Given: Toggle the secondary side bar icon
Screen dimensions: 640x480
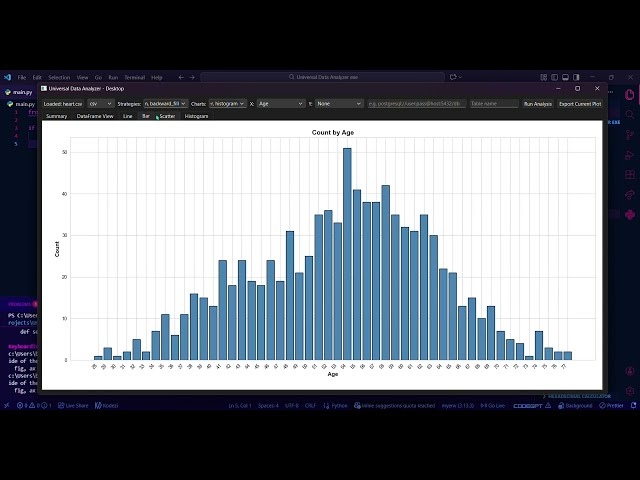Looking at the screenshot, I should point(576,77).
